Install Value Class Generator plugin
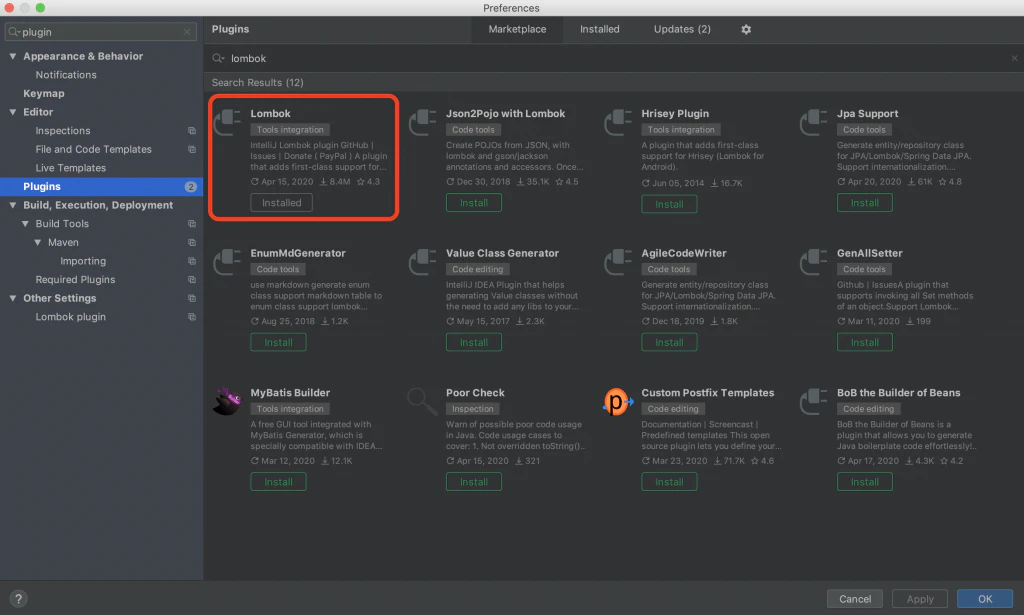Screen dimensions: 1024x615 coord(473,343)
